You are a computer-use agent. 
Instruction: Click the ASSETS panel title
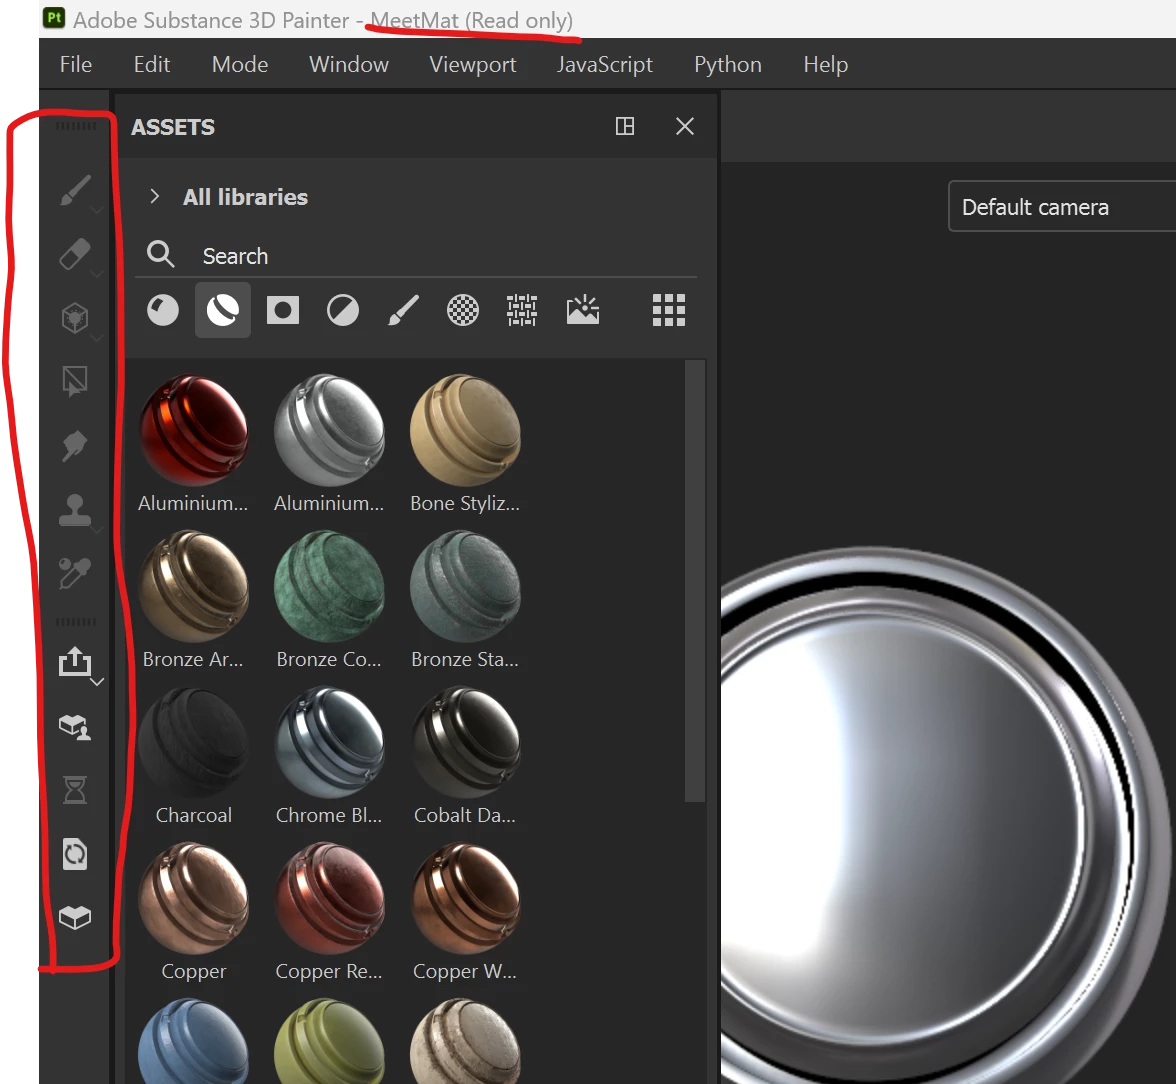(172, 127)
